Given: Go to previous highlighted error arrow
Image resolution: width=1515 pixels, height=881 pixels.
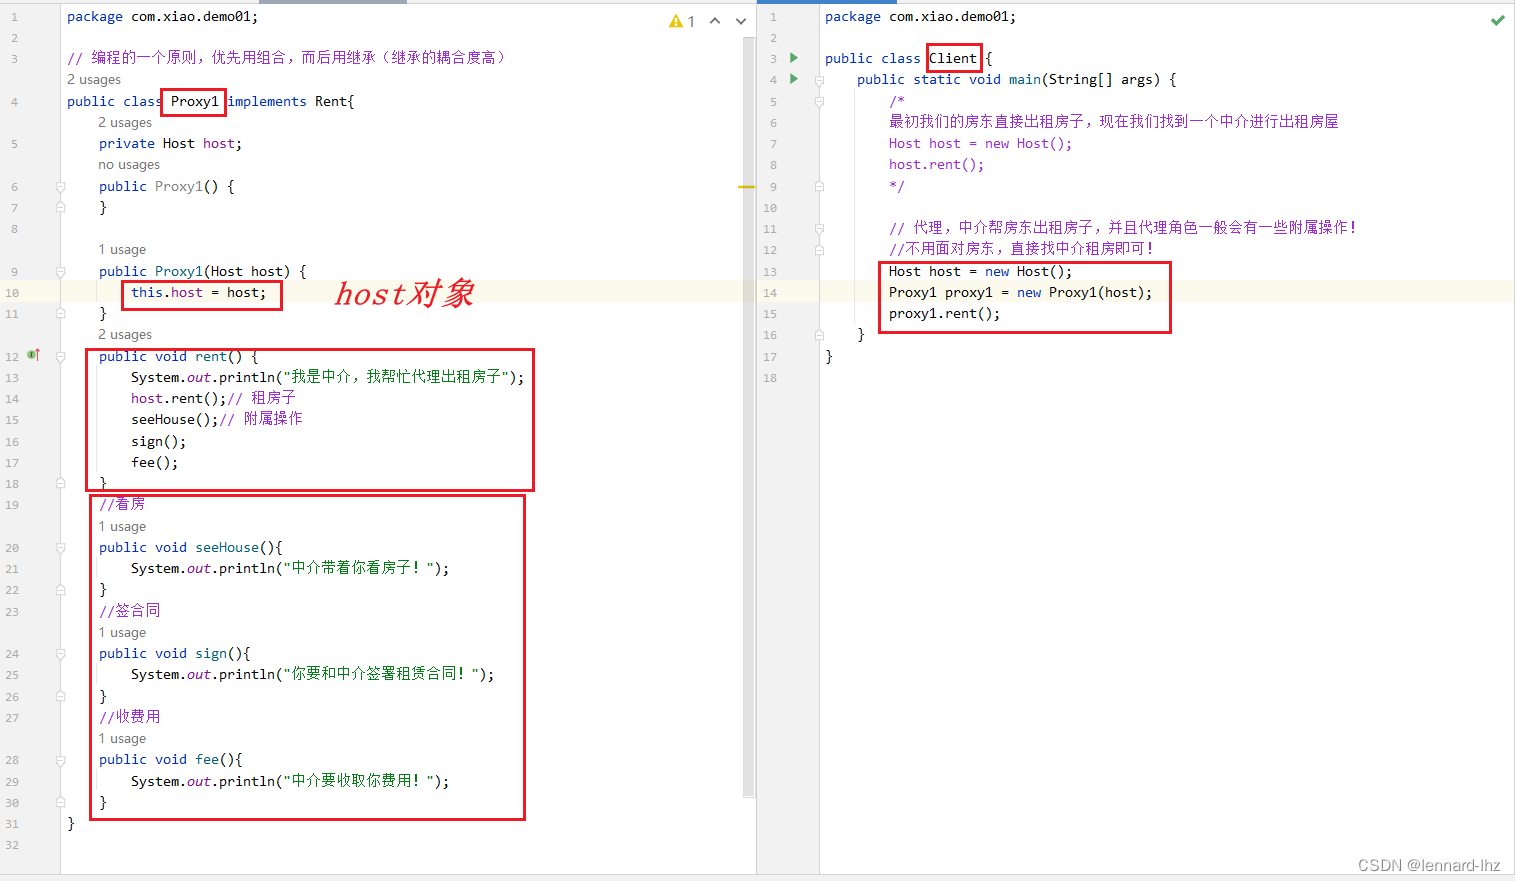Looking at the screenshot, I should click(715, 21).
